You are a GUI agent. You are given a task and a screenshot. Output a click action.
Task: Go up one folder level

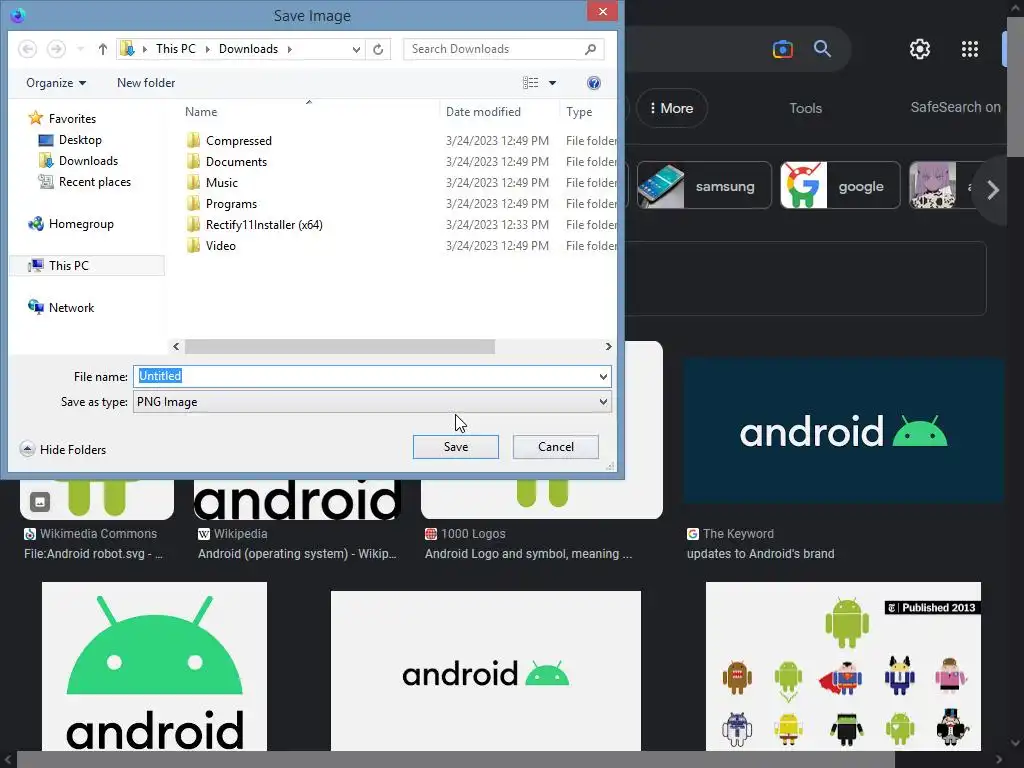click(103, 49)
